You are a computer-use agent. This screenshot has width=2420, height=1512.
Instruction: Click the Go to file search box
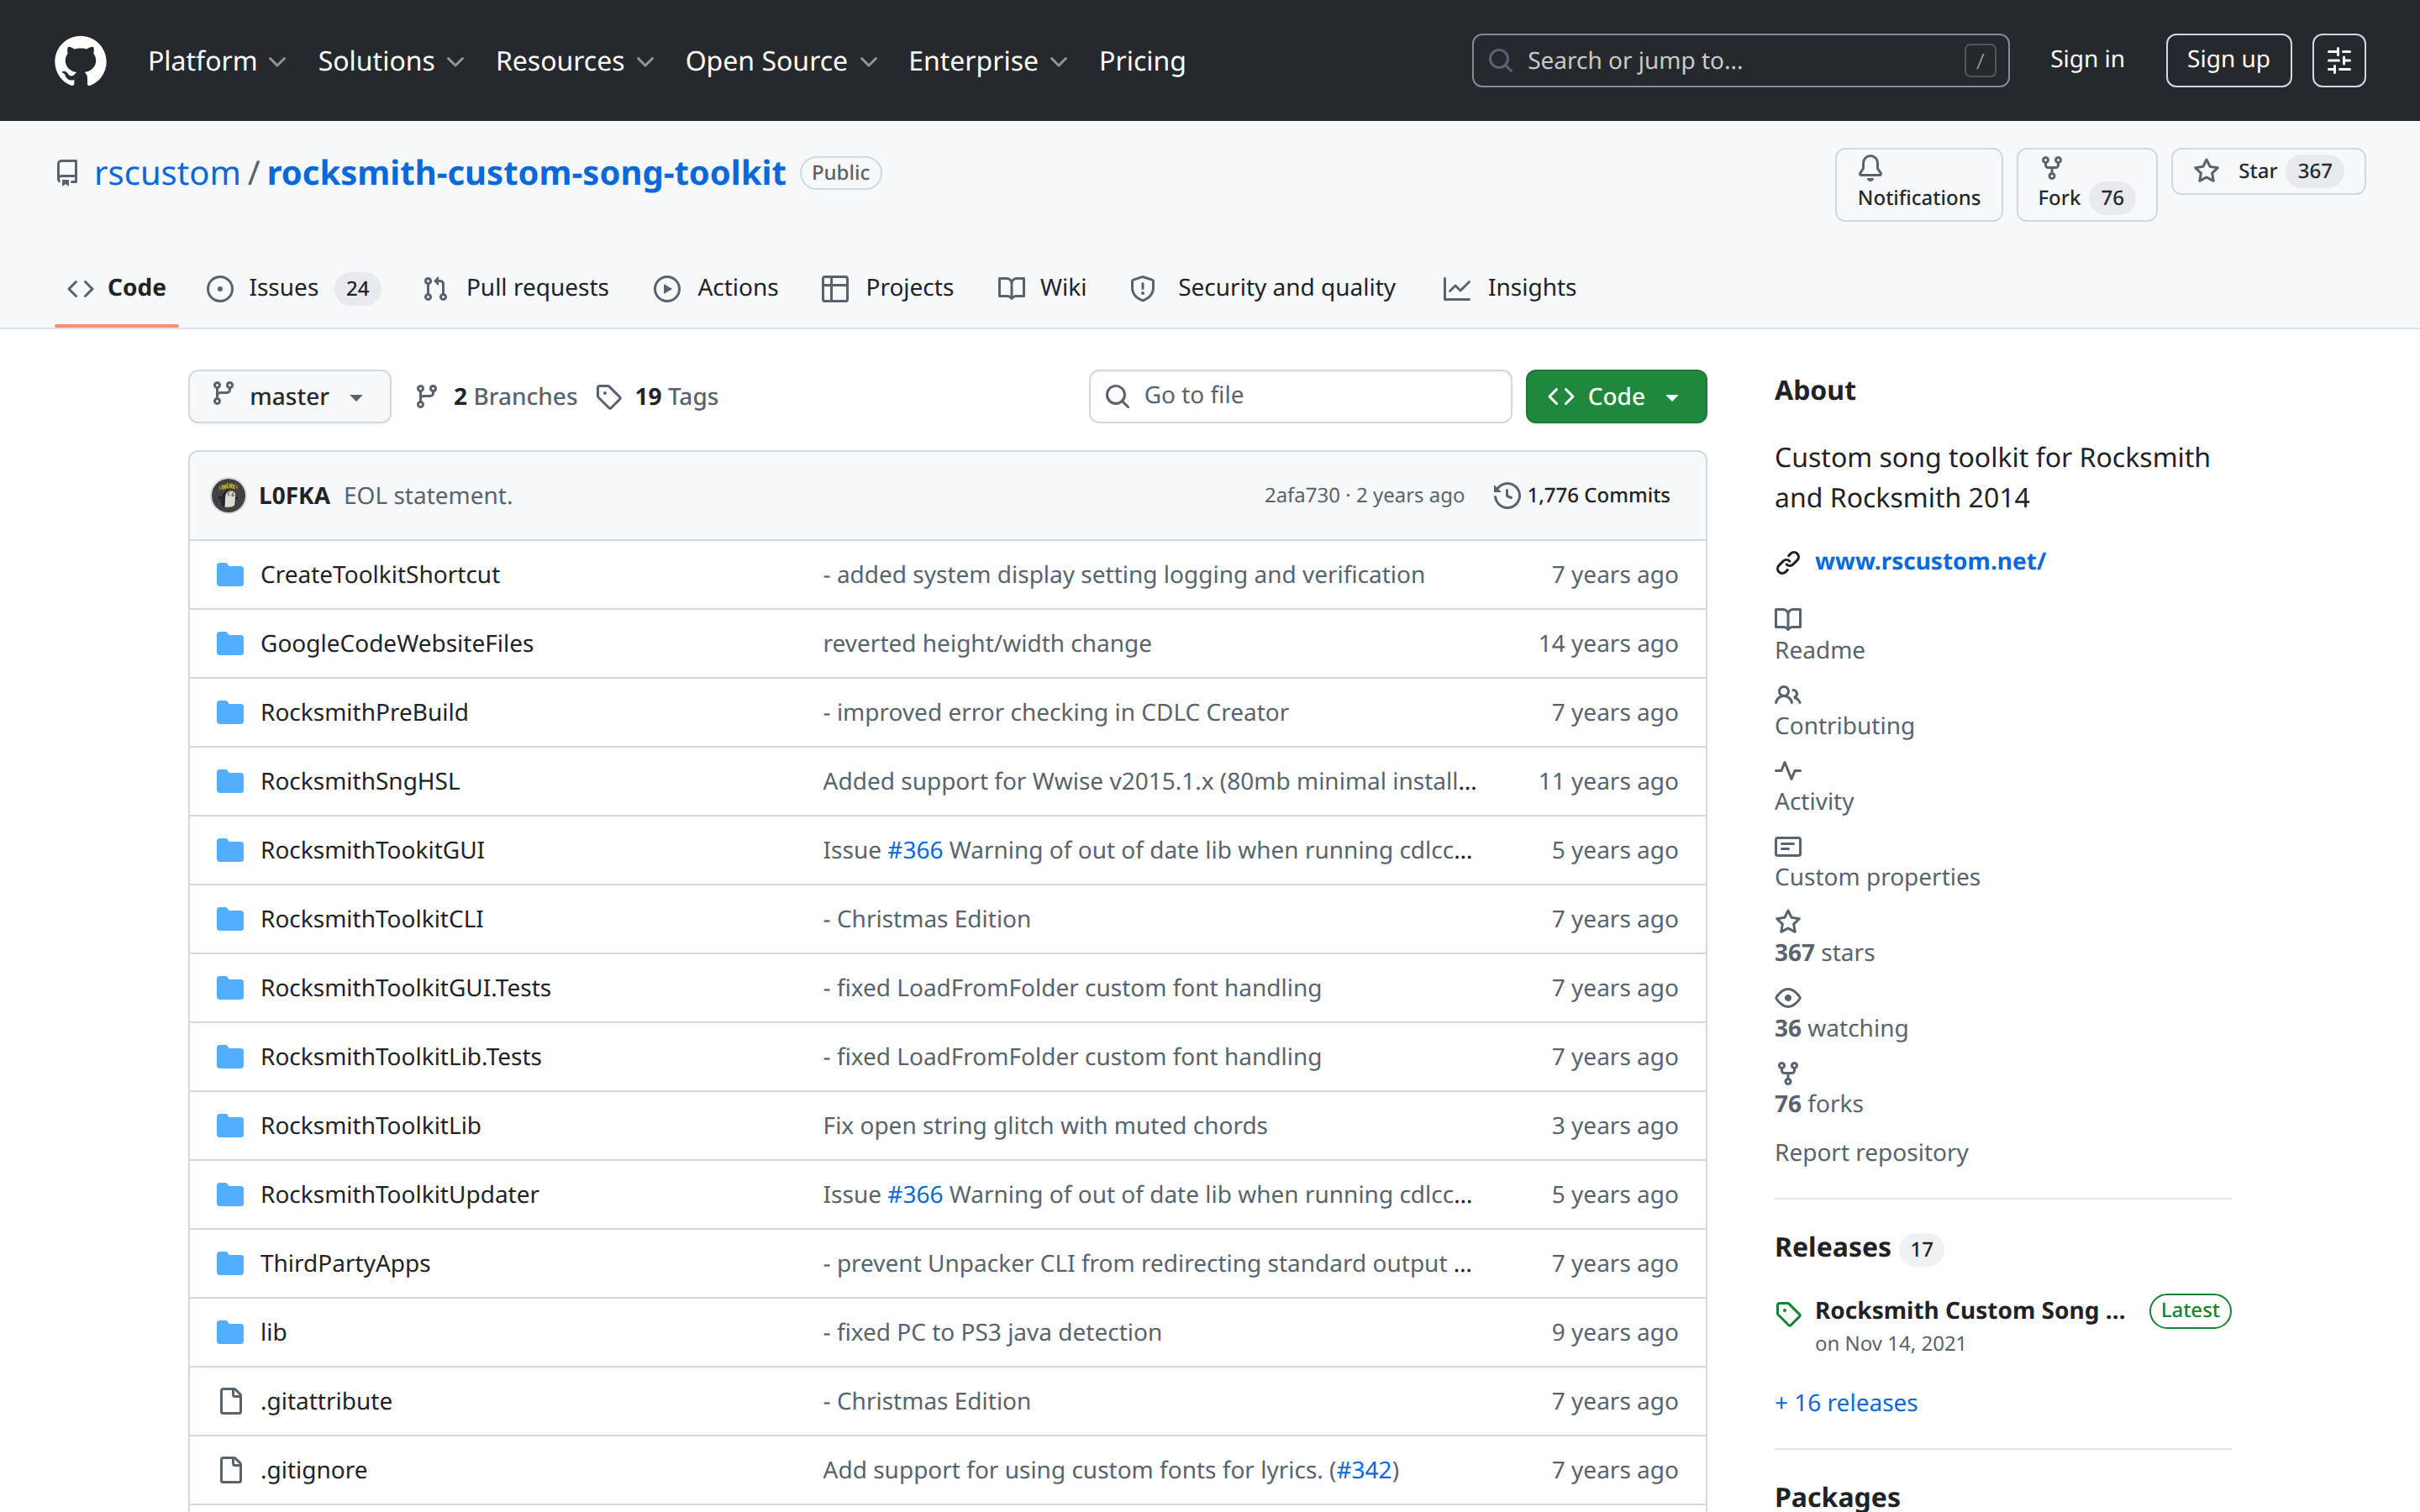click(1300, 397)
